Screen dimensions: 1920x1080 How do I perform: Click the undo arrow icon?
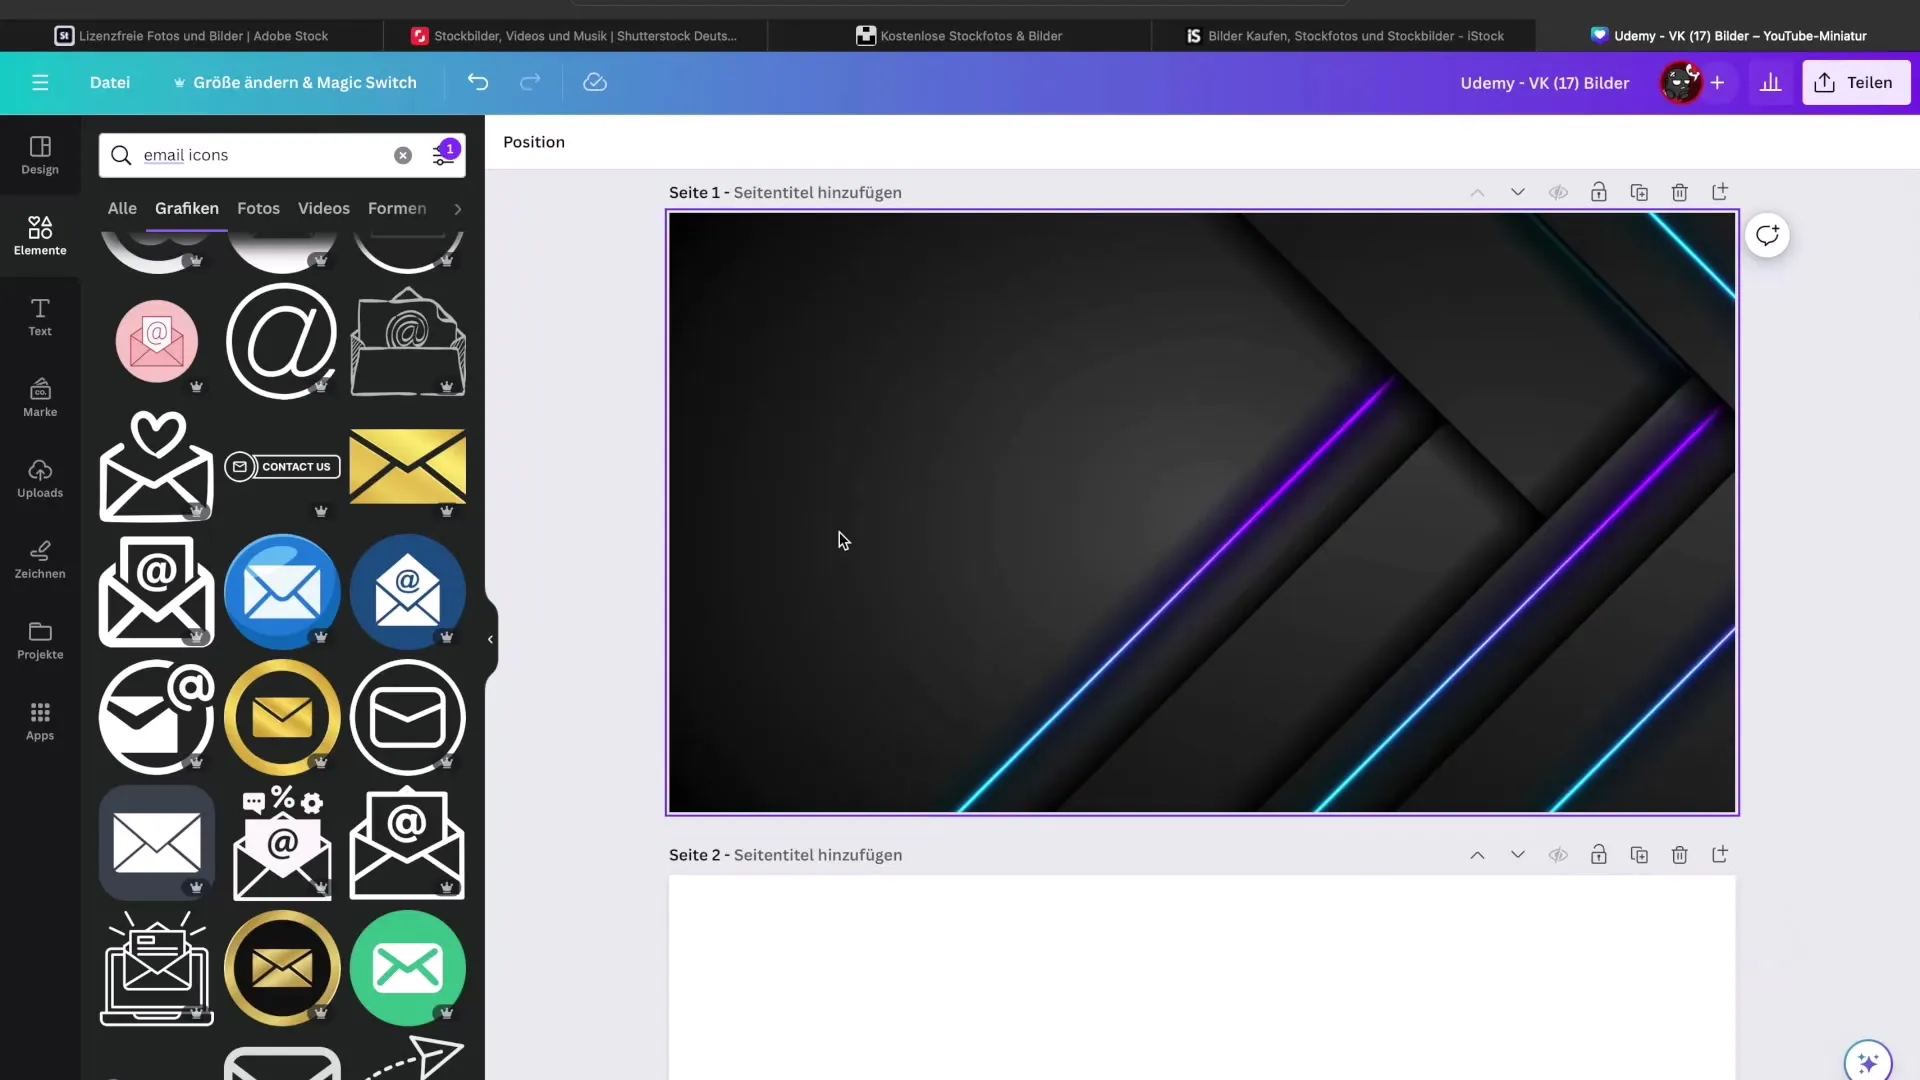pos(478,82)
